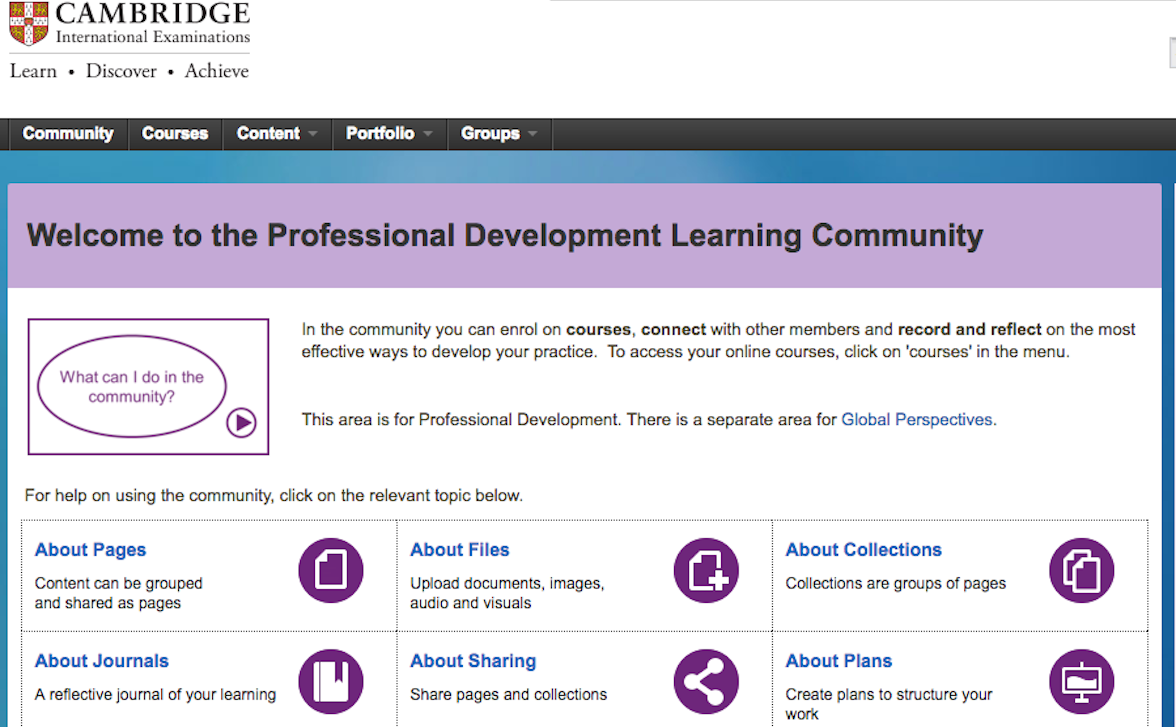Click 'Share pages and collections' text
Image resolution: width=1176 pixels, height=727 pixels.
(x=508, y=695)
